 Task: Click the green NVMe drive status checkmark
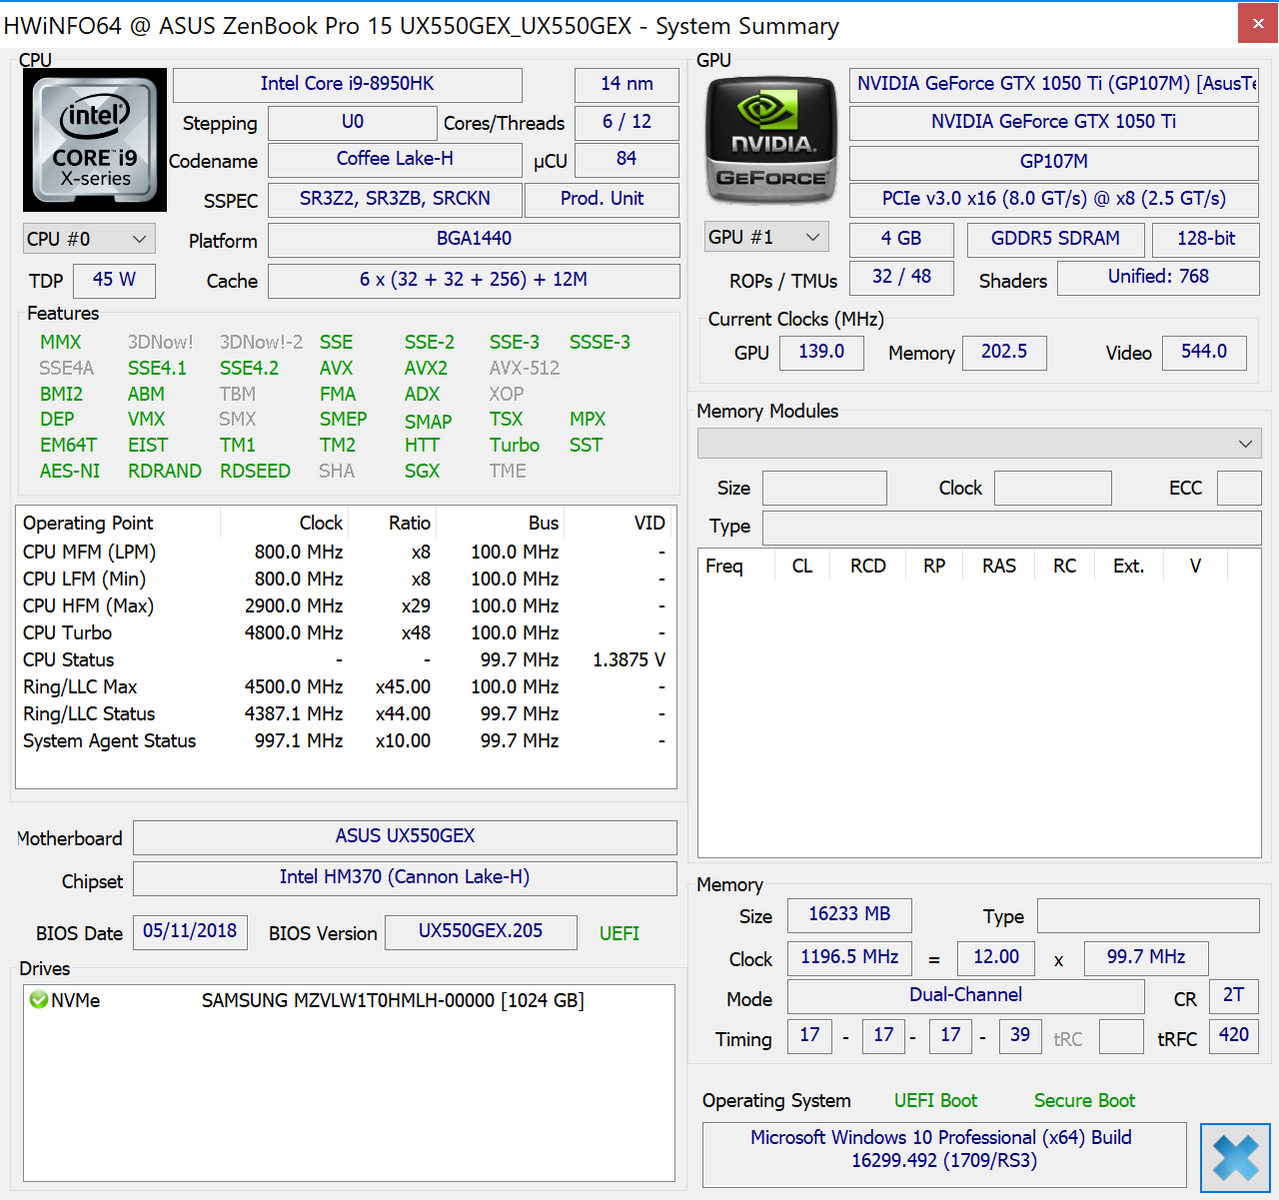tap(39, 1000)
